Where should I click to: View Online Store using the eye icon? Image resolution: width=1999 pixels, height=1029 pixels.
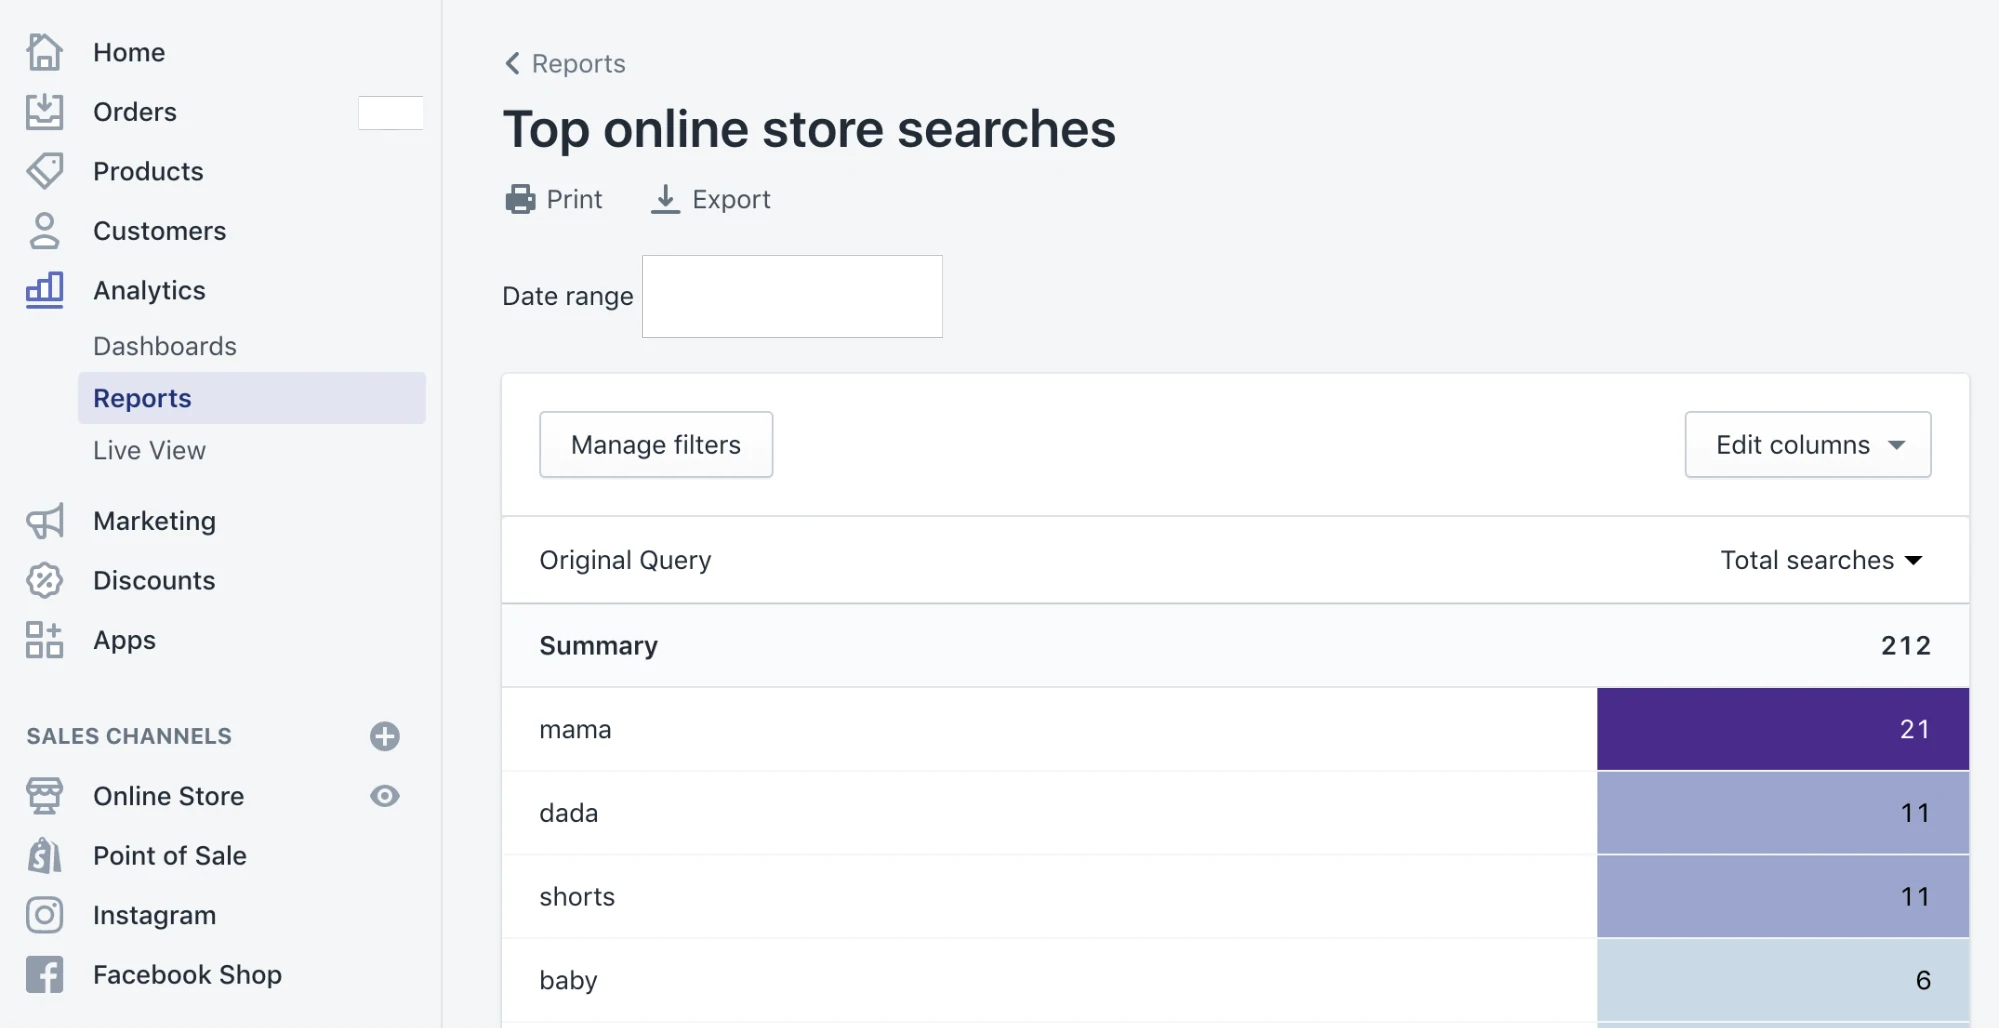(385, 796)
